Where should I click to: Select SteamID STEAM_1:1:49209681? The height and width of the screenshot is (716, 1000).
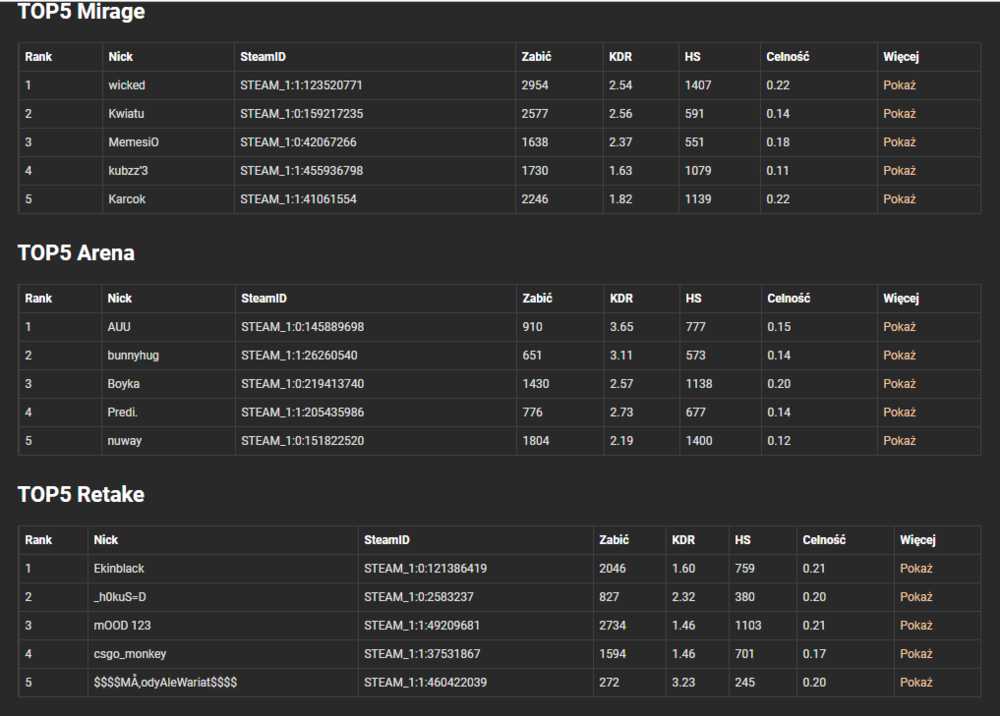coord(422,625)
